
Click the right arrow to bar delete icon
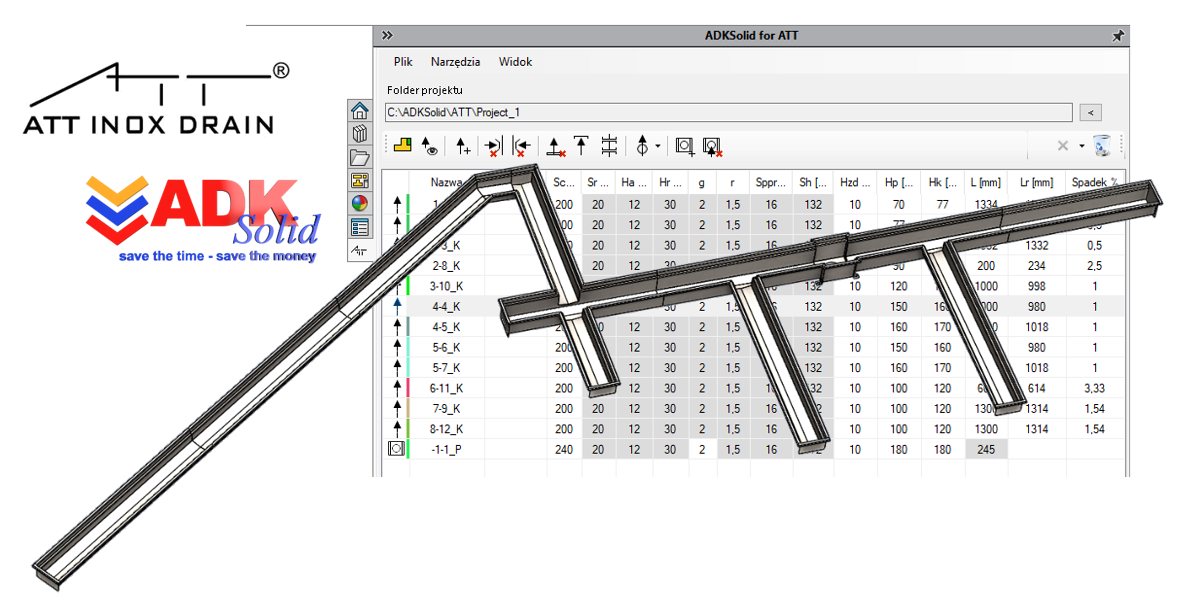pyautogui.click(x=494, y=146)
